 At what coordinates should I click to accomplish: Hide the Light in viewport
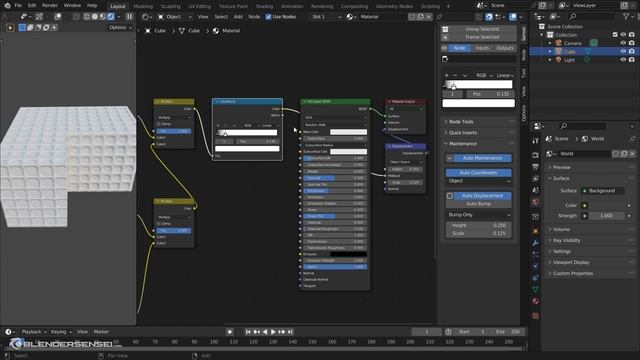click(x=623, y=60)
